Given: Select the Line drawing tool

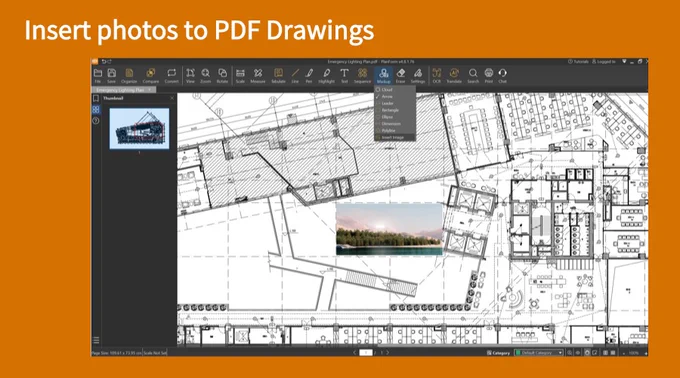Looking at the screenshot, I should [295, 75].
